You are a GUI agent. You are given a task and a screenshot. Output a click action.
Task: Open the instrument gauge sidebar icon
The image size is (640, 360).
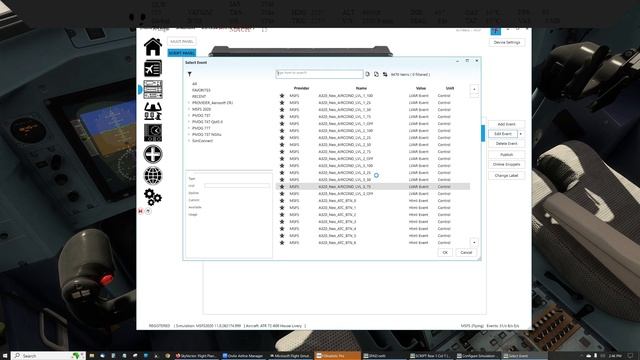tap(153, 133)
